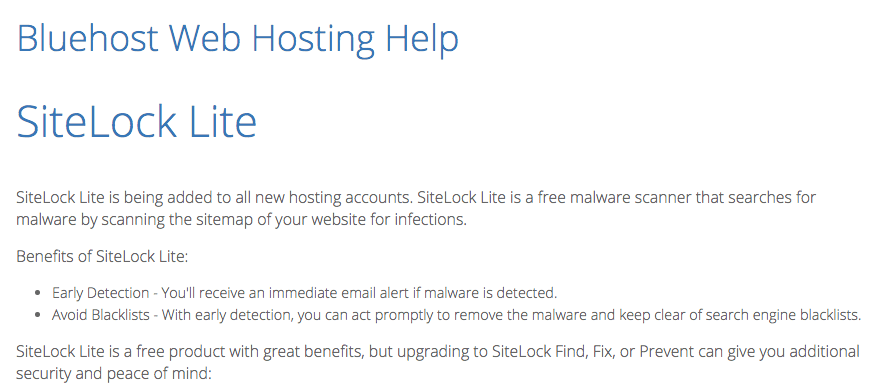Screen dimensions: 884x392
Task: Click the final line "security and peace of mind:"
Action: [113, 373]
